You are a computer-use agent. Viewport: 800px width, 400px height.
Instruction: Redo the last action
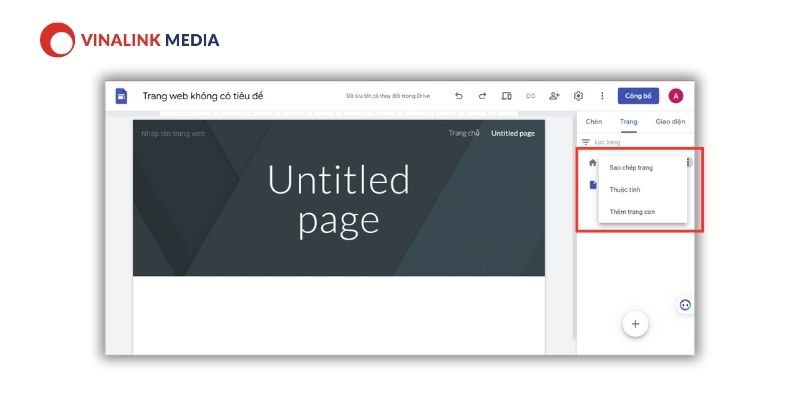[x=482, y=96]
